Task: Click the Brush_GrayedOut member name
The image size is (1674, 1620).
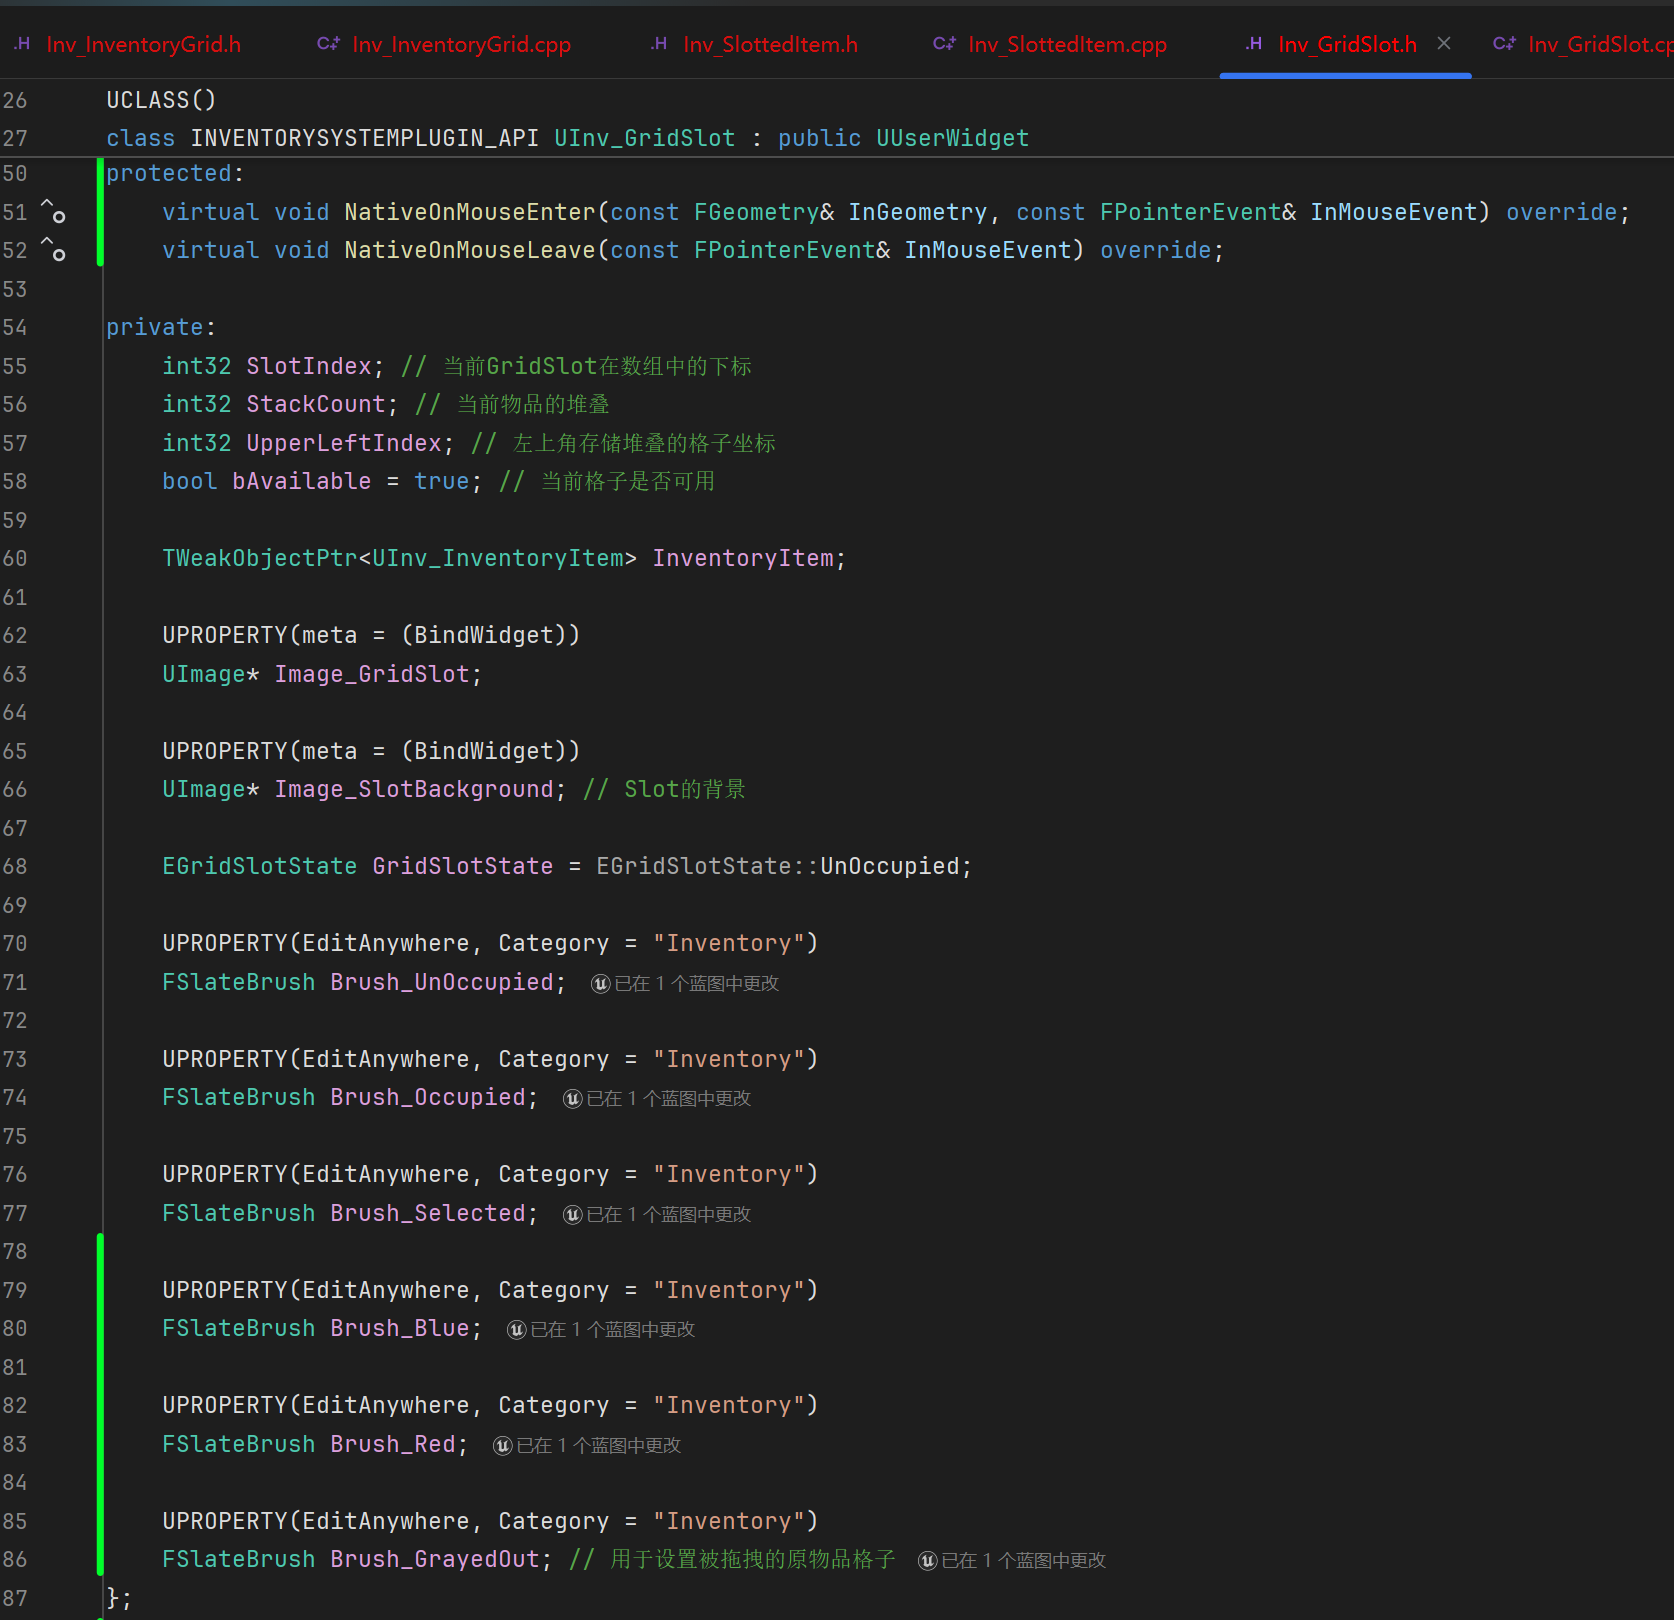Action: click(x=435, y=1559)
